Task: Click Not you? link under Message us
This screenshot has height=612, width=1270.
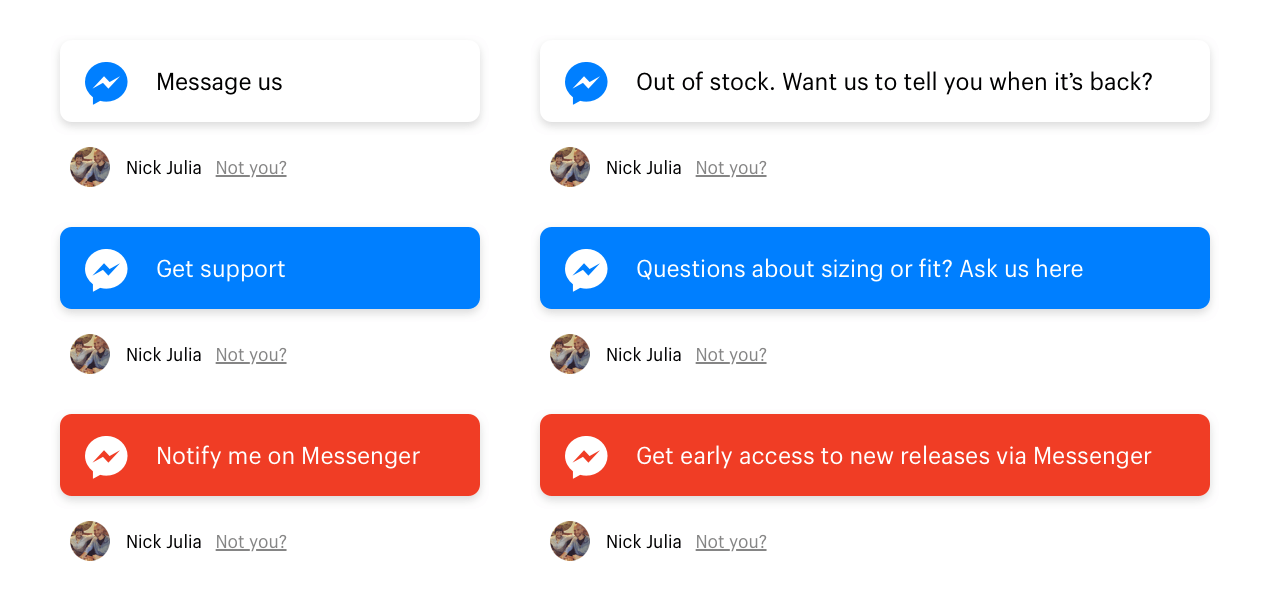Action: point(251,168)
